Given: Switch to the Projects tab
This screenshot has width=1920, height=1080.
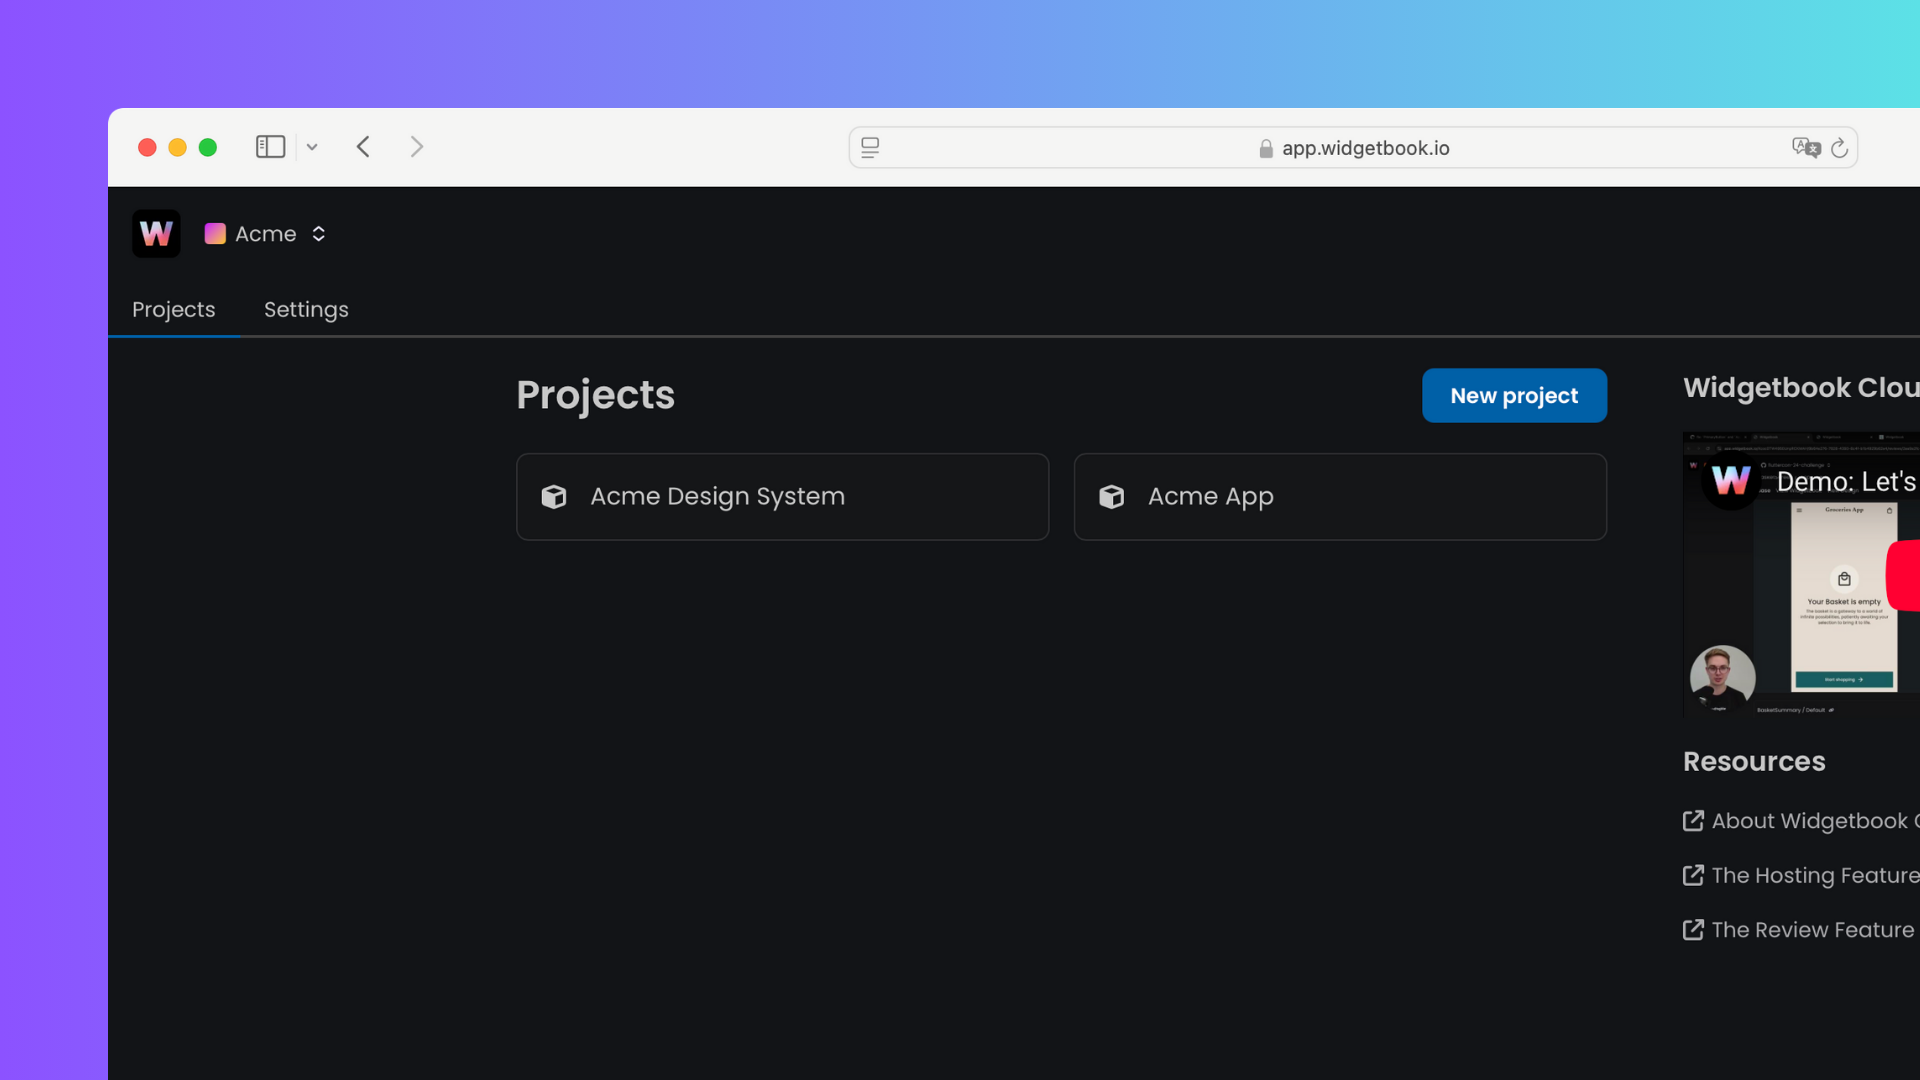Looking at the screenshot, I should click(x=173, y=309).
